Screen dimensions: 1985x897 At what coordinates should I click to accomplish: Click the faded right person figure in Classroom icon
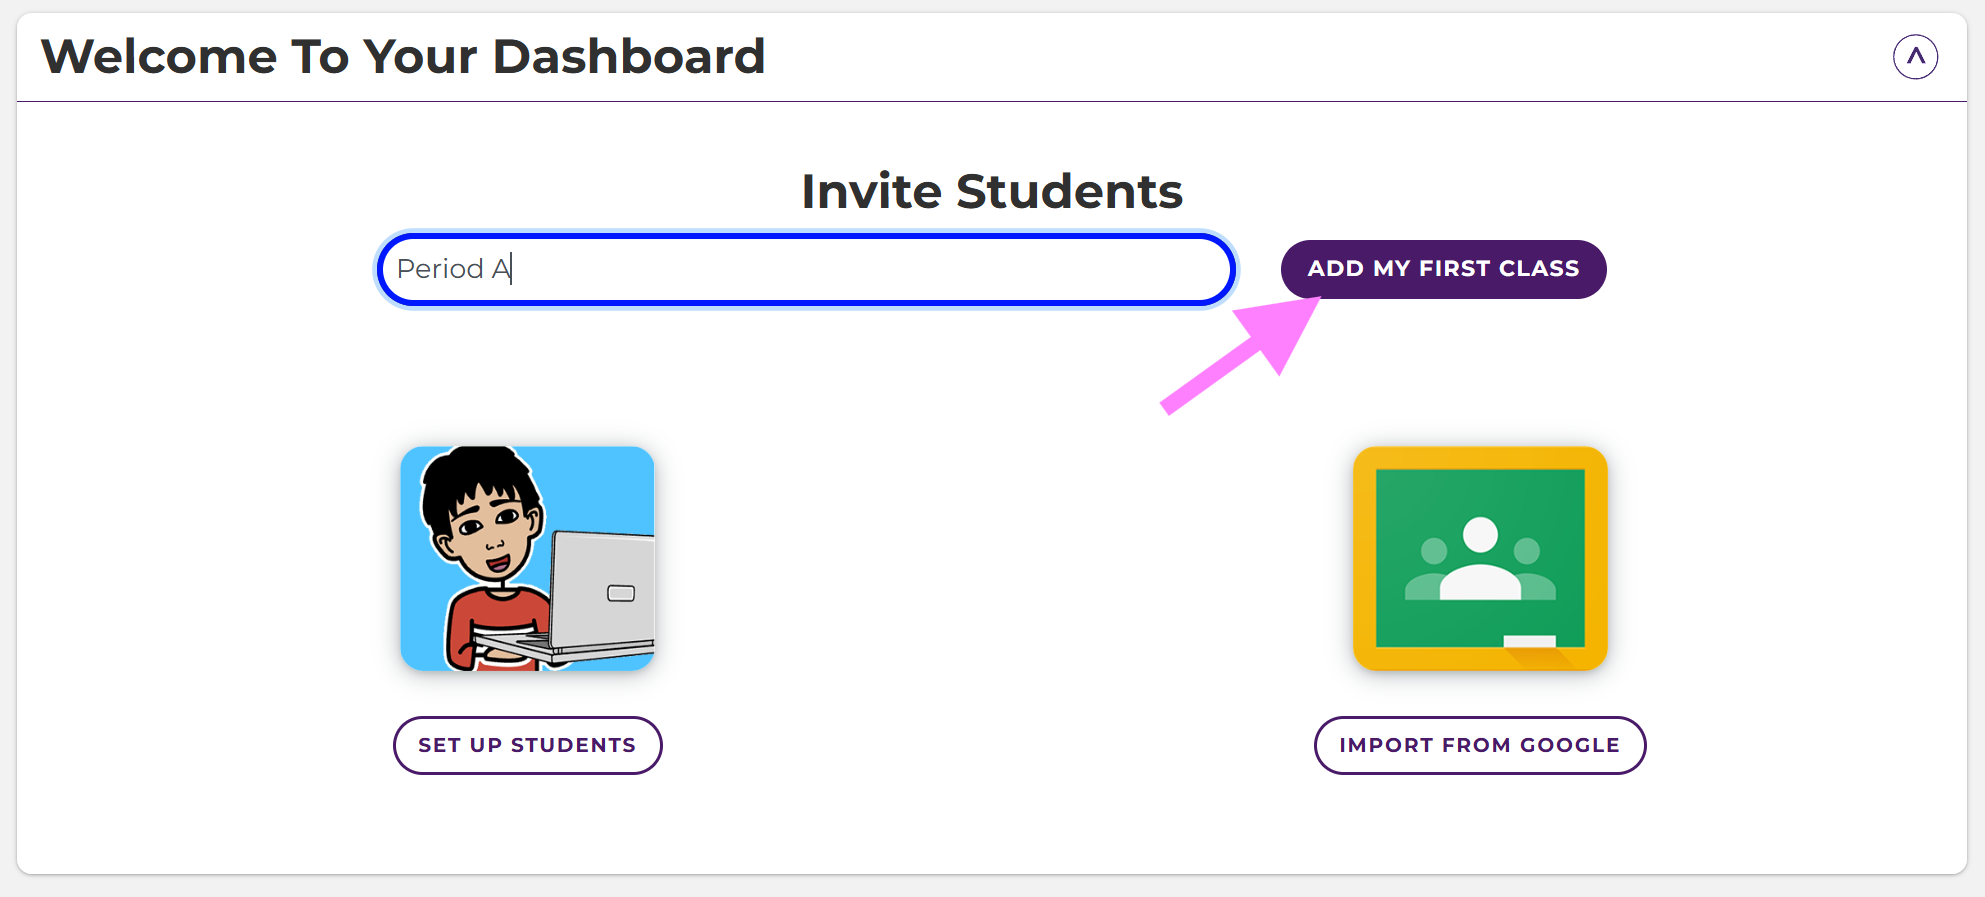(1528, 568)
